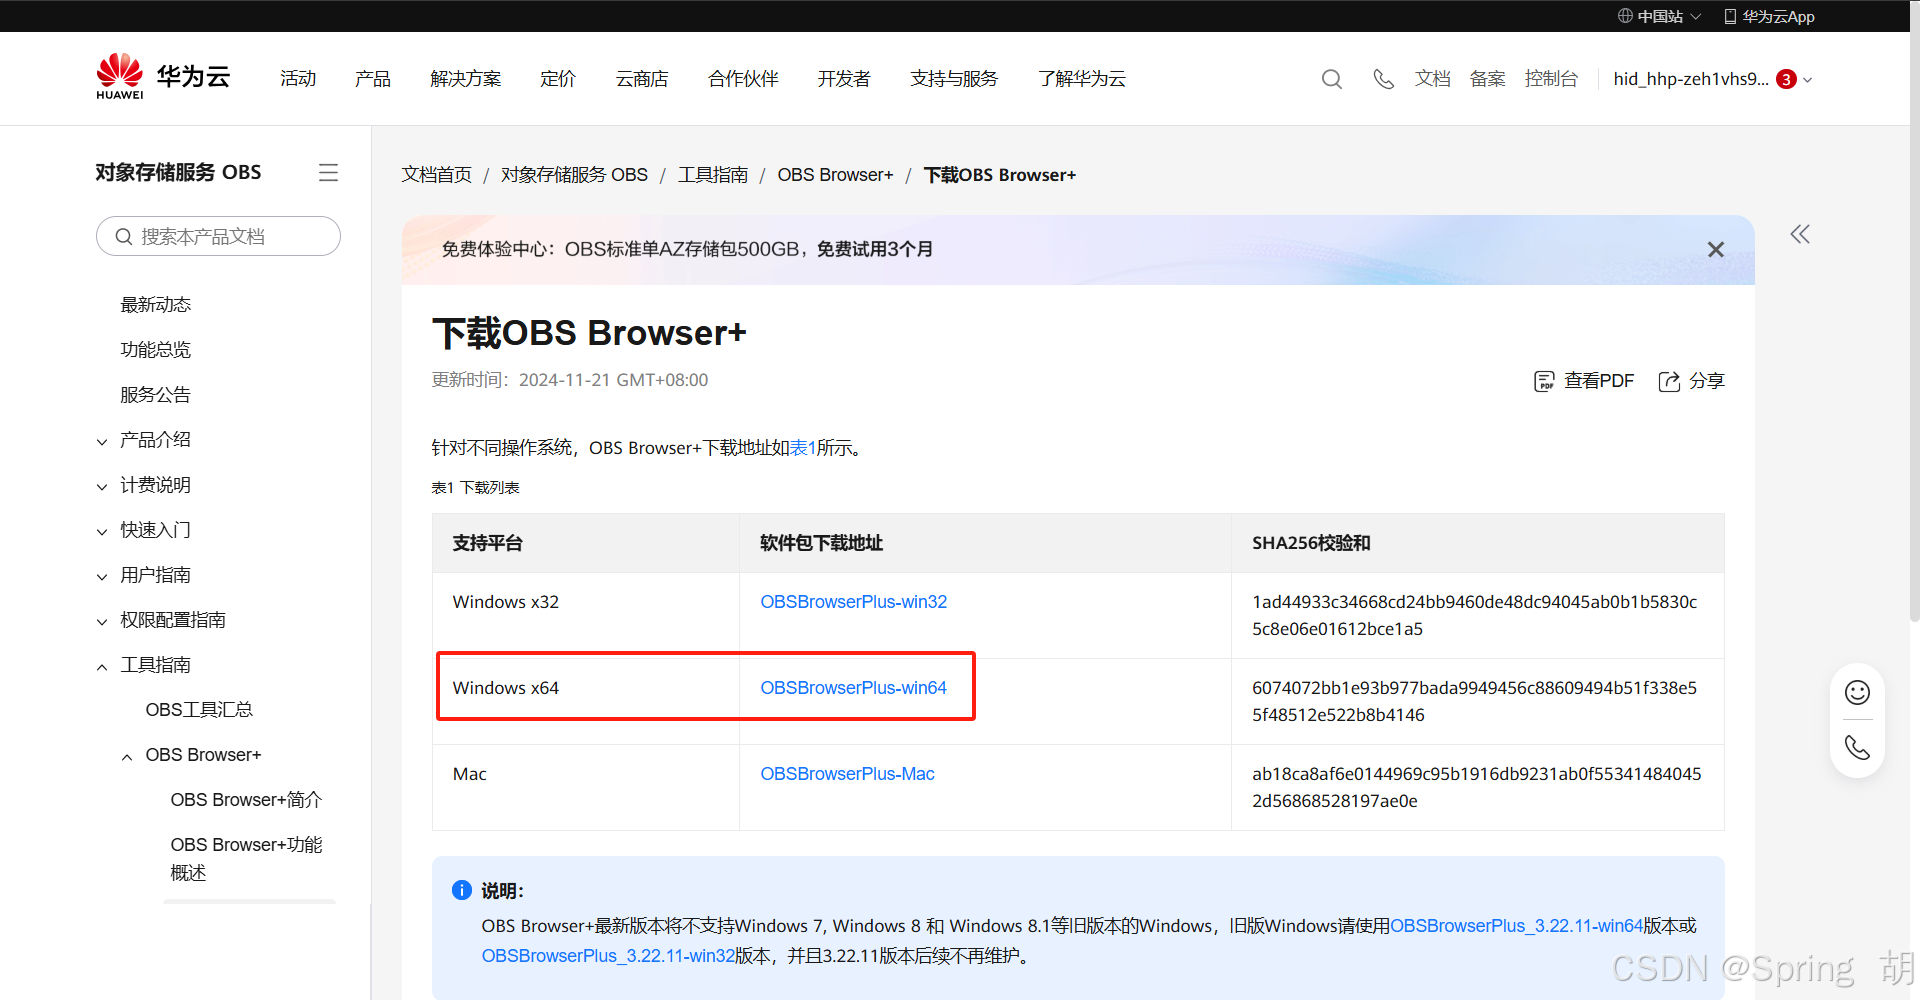Open the search magnifier icon in header
Image resolution: width=1920 pixels, height=1000 pixels.
1332,79
